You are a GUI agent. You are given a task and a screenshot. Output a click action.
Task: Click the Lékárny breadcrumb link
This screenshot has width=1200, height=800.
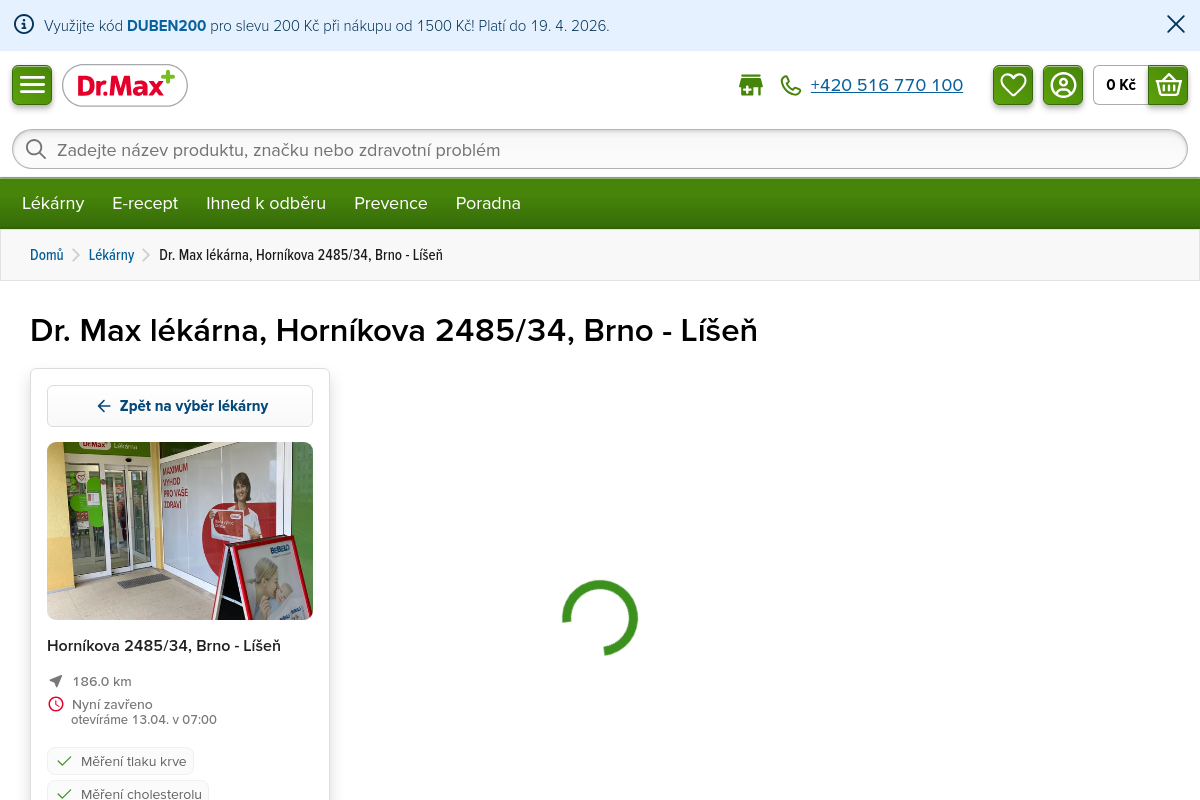(x=111, y=255)
